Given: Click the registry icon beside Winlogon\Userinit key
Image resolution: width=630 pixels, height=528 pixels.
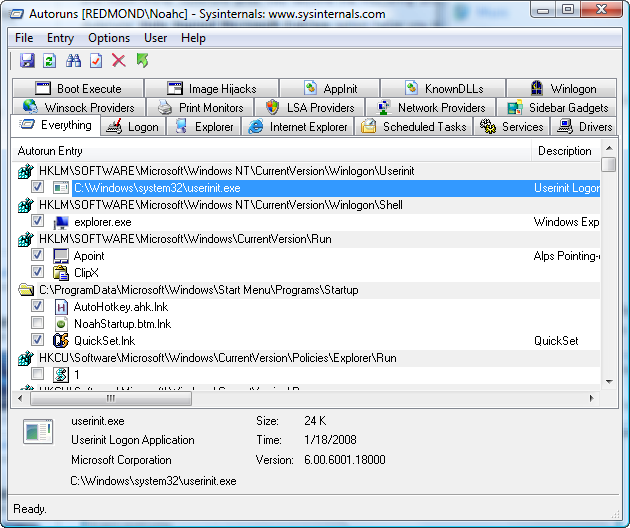Looking at the screenshot, I should [26, 171].
